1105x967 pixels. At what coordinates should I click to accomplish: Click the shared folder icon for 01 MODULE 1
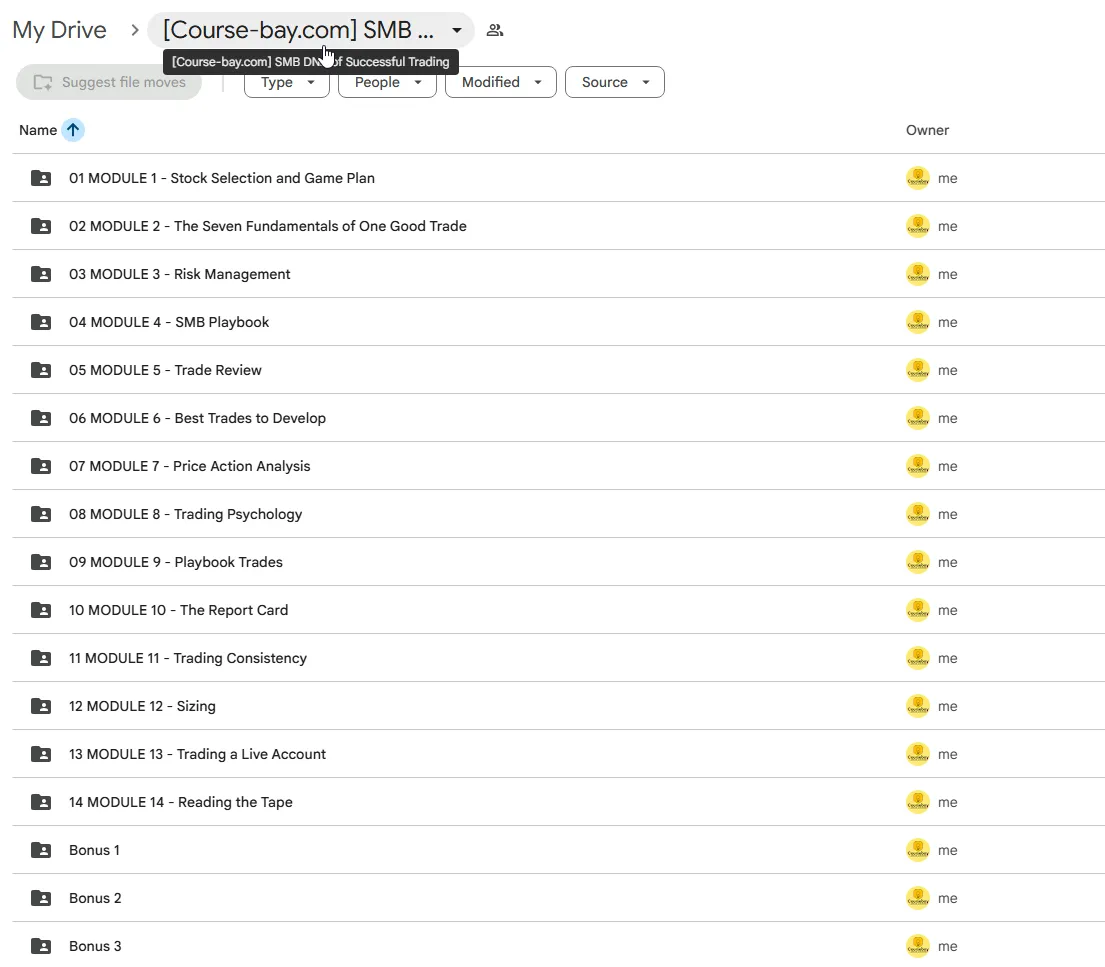point(41,178)
